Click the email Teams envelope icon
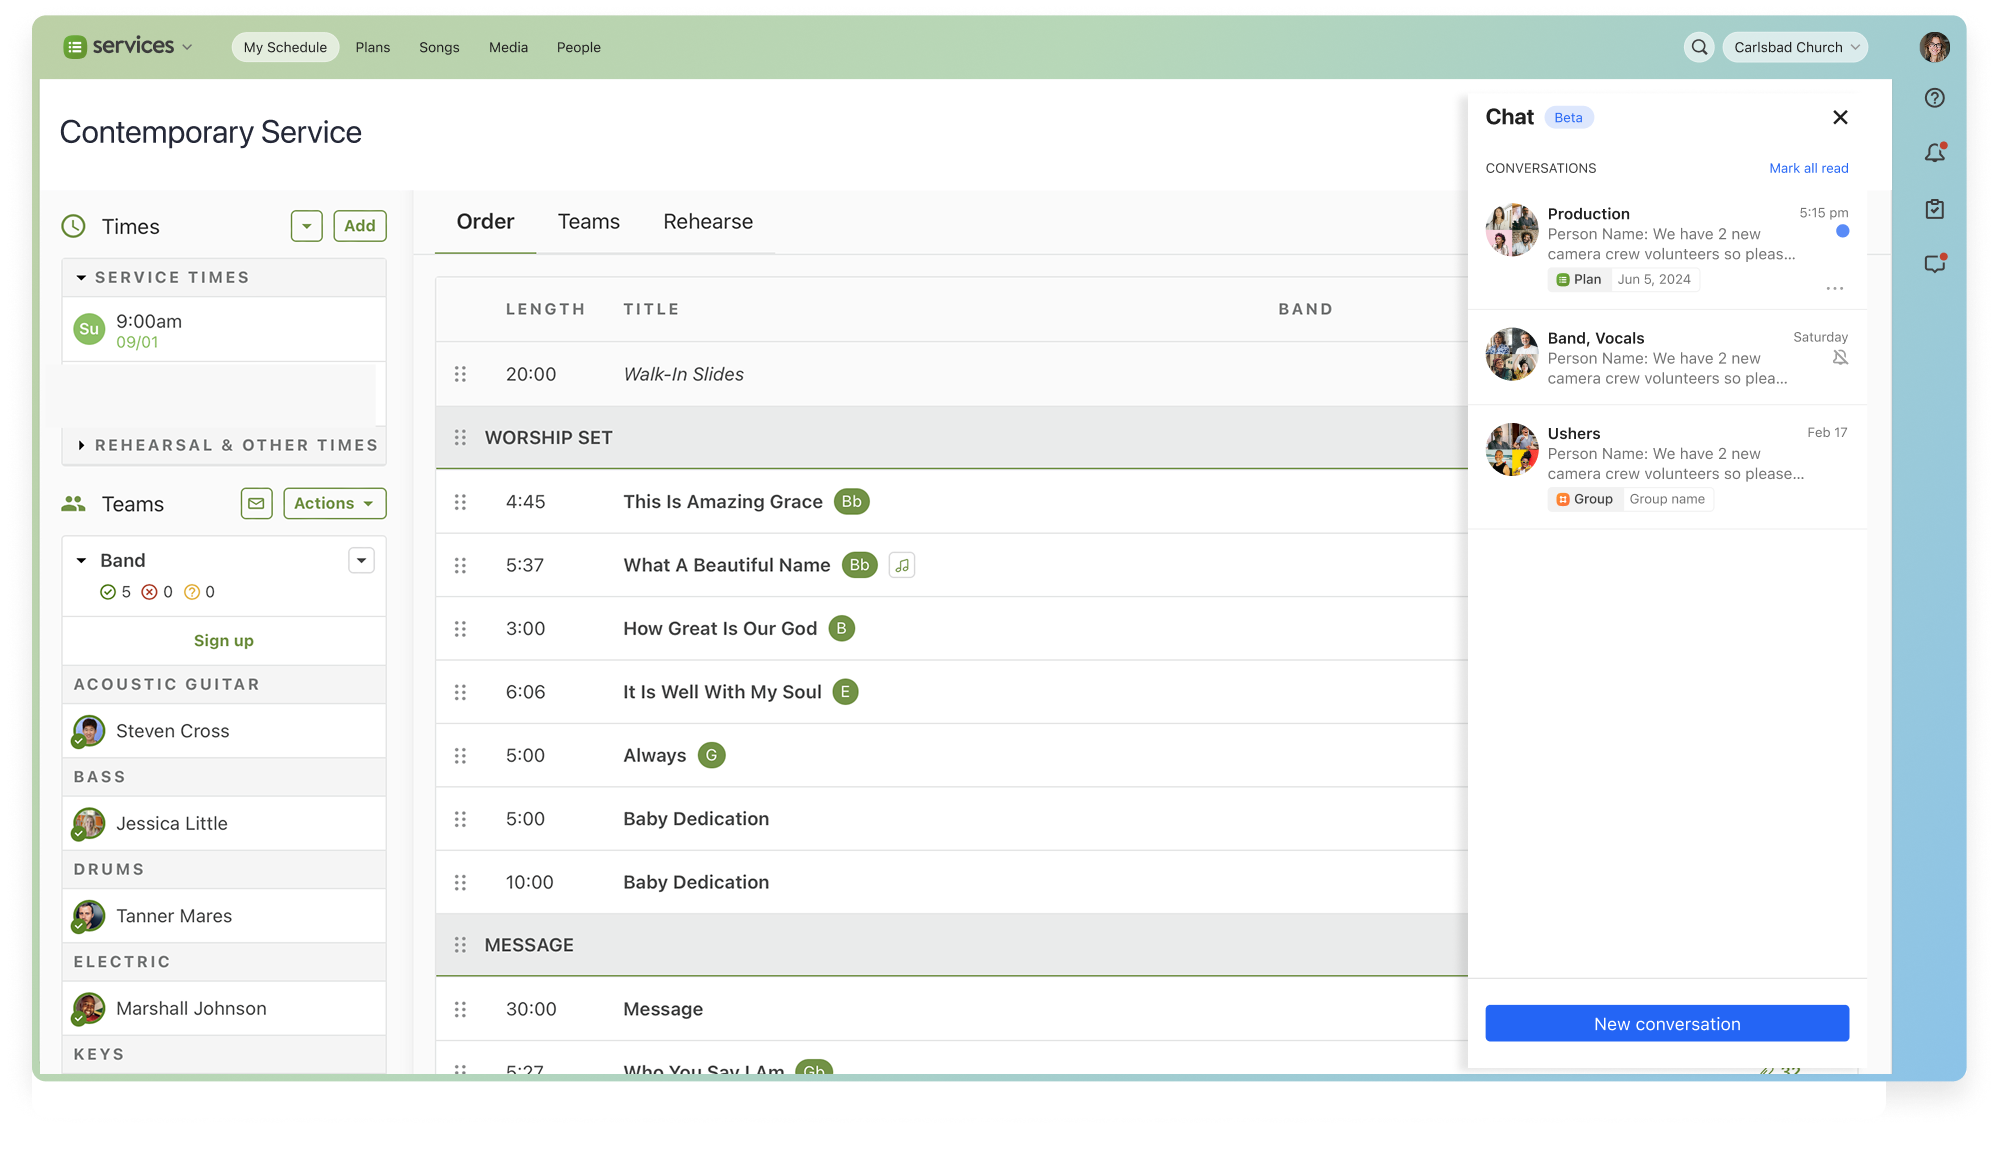Viewport: 1997px width, 1164px height. pyautogui.click(x=256, y=503)
